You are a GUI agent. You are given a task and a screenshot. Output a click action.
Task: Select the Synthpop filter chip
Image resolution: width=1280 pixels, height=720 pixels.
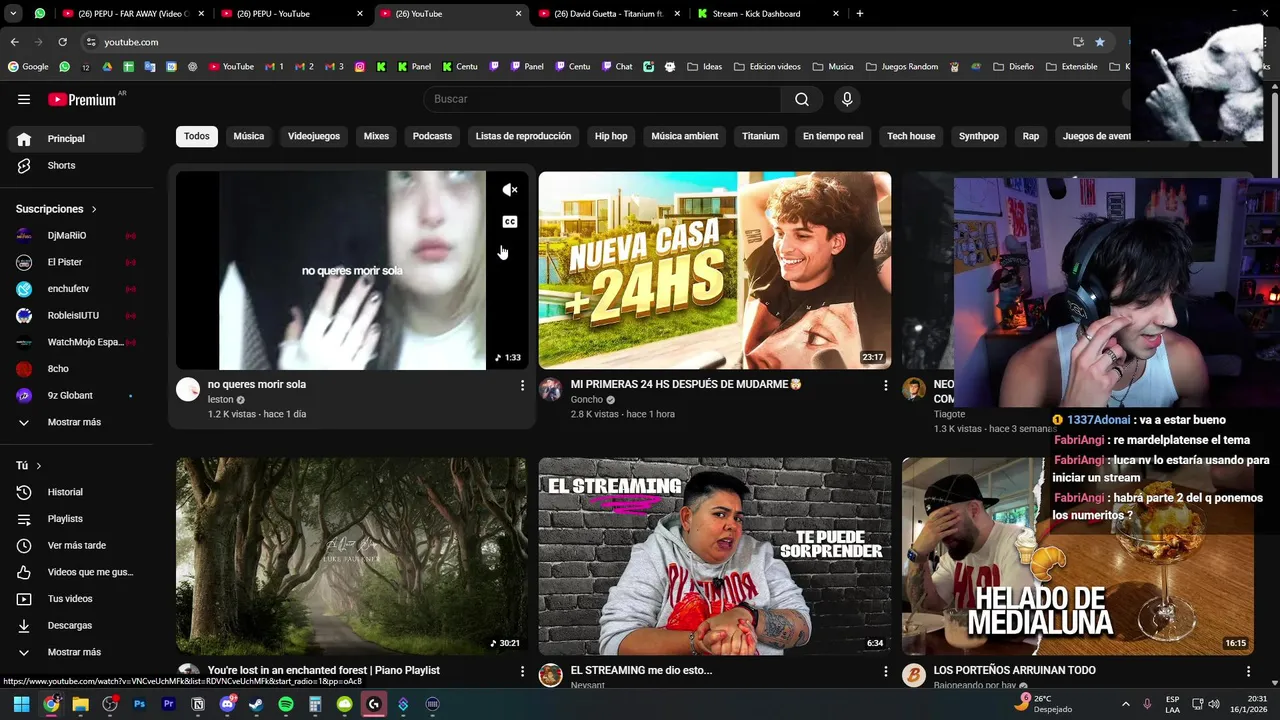pyautogui.click(x=979, y=136)
